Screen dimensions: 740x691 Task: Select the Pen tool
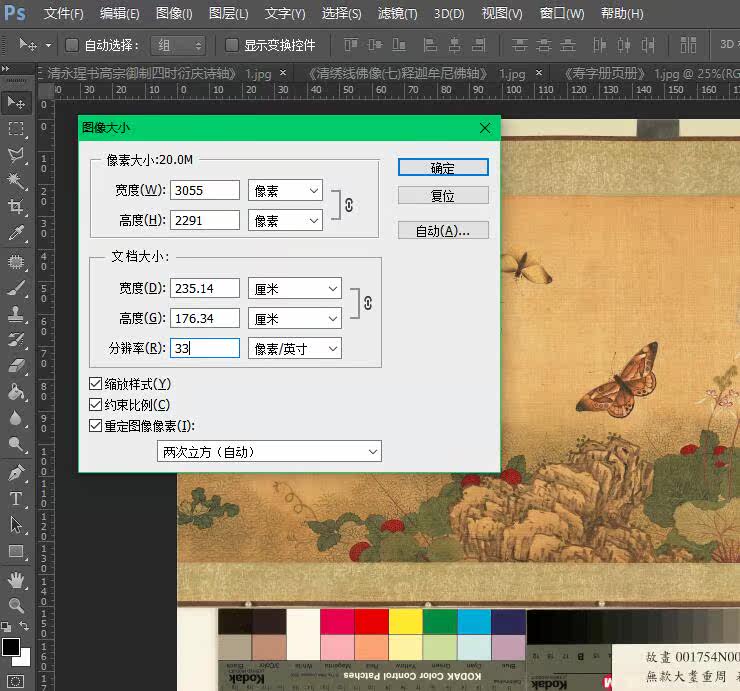coord(16,472)
